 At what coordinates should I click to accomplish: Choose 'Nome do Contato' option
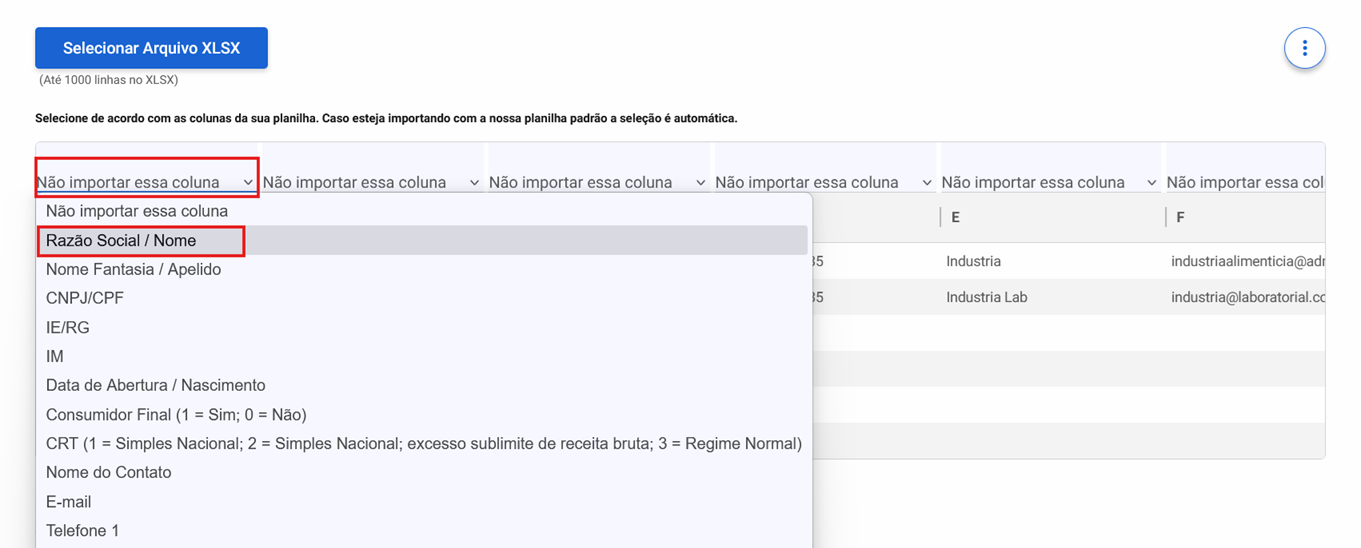pyautogui.click(x=424, y=472)
